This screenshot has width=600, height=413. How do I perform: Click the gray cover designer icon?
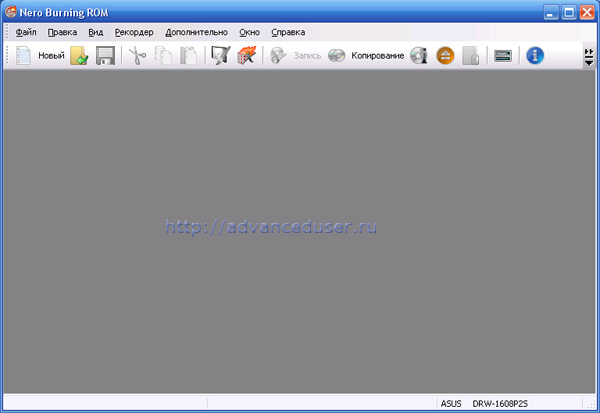[x=471, y=56]
